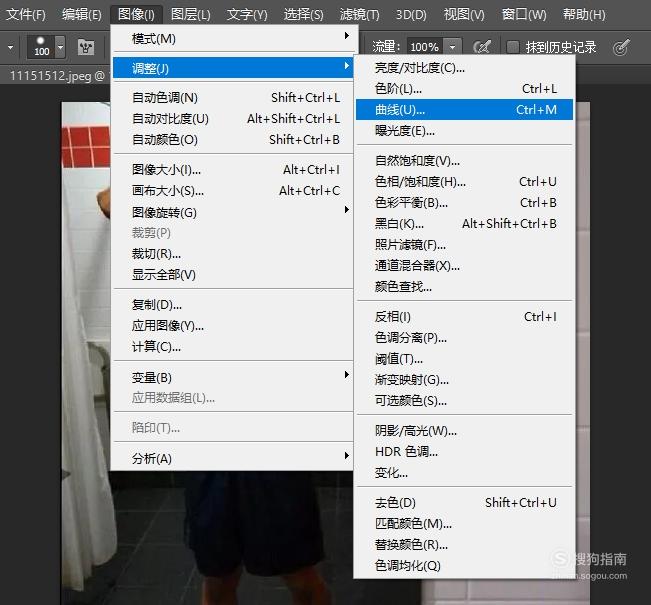Open 亮度/对比度(C)... adjustment
This screenshot has height=605, width=651.
464,68
